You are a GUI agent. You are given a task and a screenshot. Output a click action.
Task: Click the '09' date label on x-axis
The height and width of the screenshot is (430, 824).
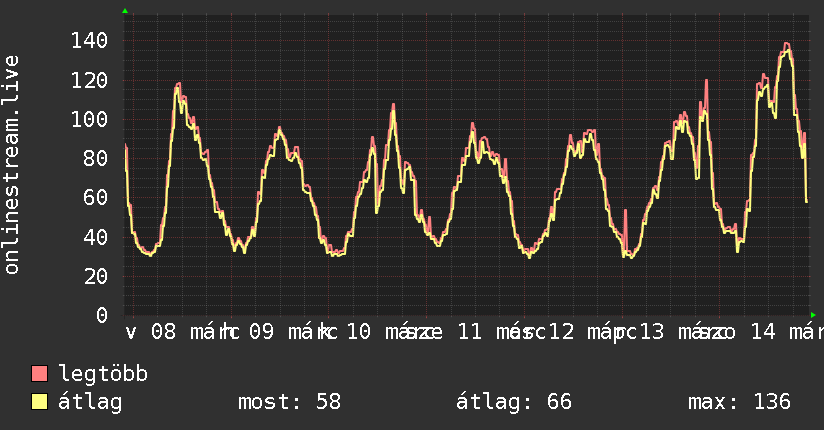point(261,332)
